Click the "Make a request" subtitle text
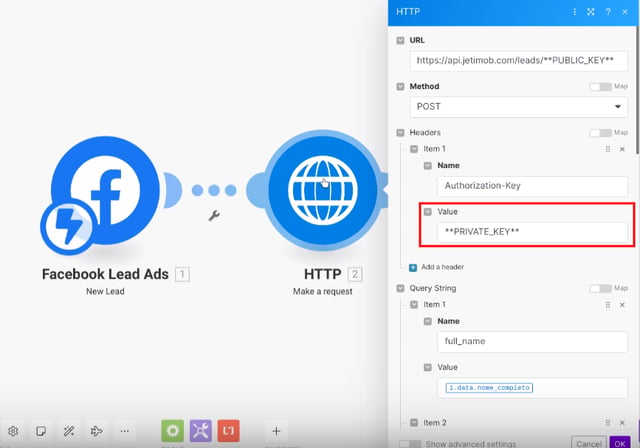 click(x=322, y=291)
